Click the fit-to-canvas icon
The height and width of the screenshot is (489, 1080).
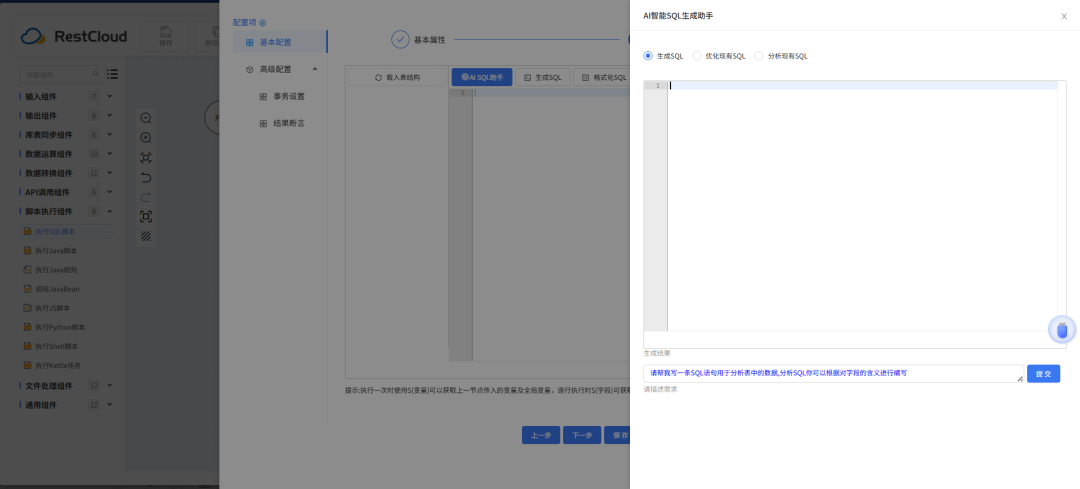(x=146, y=158)
